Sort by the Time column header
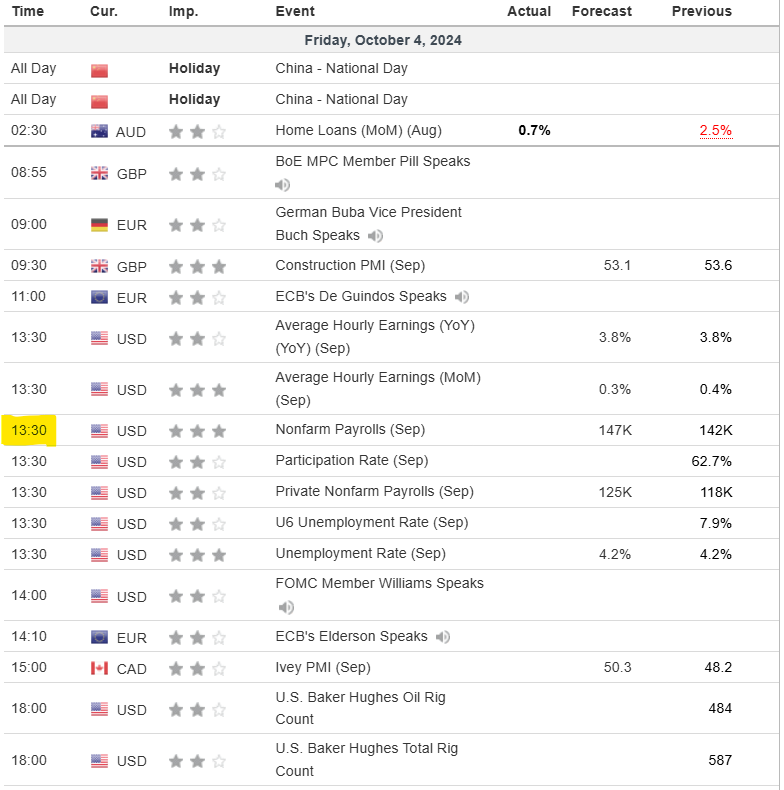The image size is (784, 790). (27, 11)
